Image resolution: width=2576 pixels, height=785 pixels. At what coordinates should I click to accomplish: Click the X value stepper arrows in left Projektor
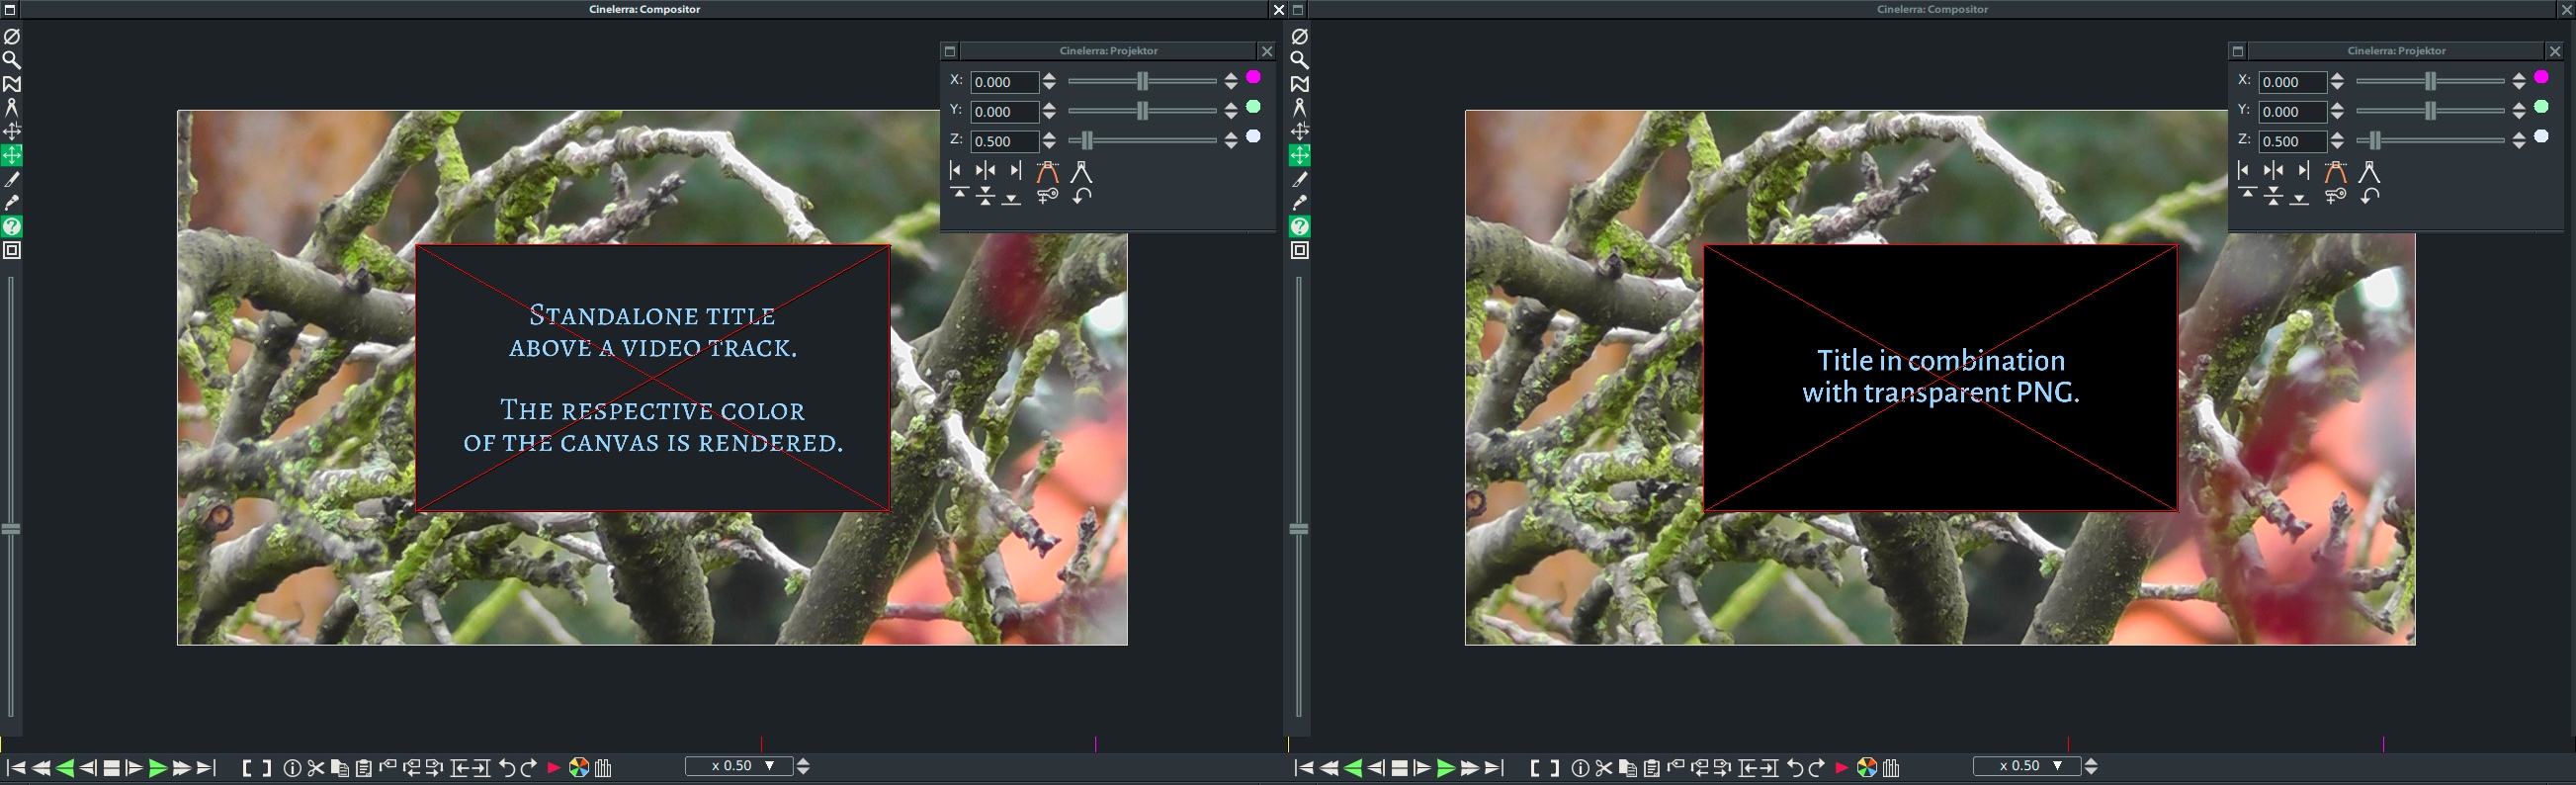coord(1049,82)
